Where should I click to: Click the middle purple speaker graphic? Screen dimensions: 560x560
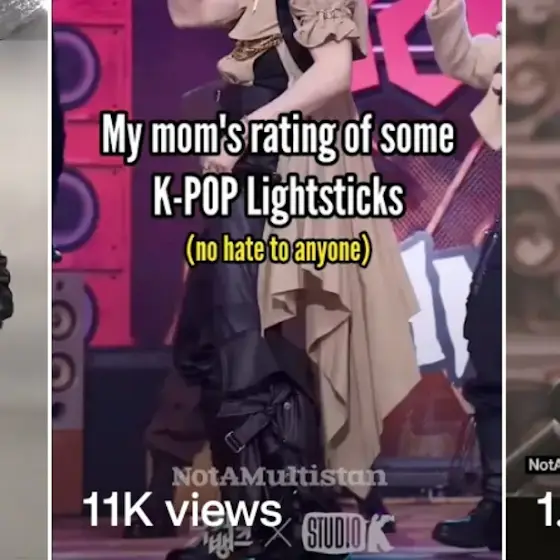[x=74, y=210]
